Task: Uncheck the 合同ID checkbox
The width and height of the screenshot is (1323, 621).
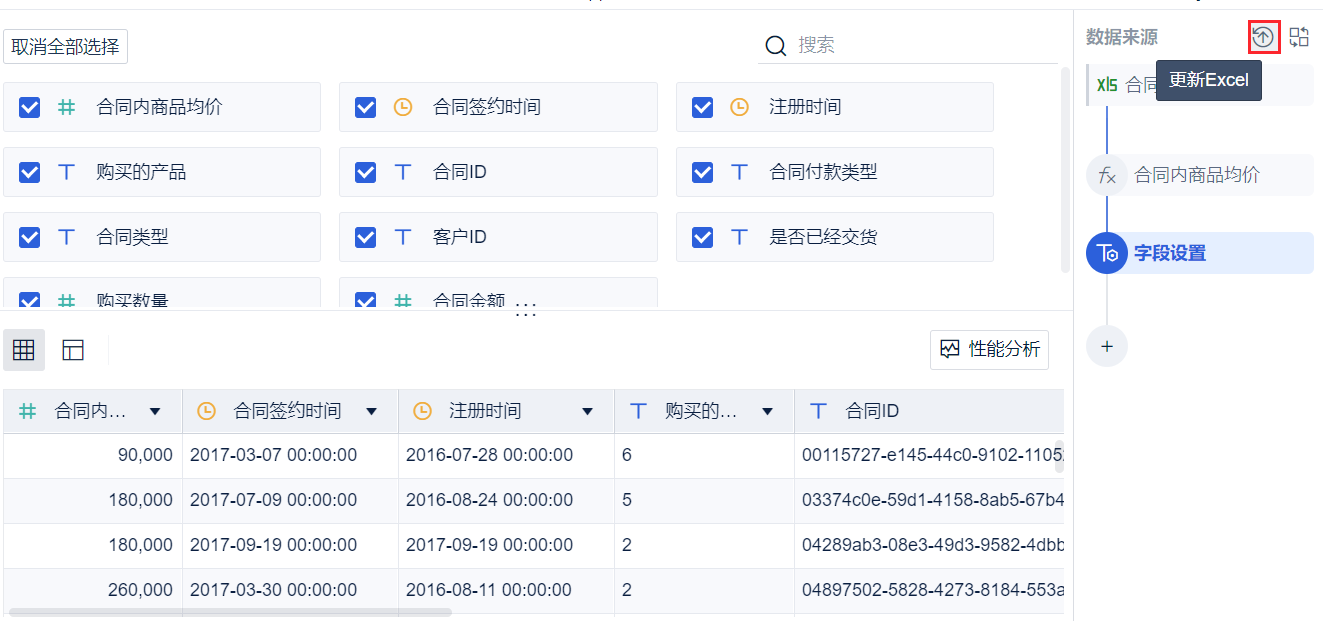Action: point(366,172)
